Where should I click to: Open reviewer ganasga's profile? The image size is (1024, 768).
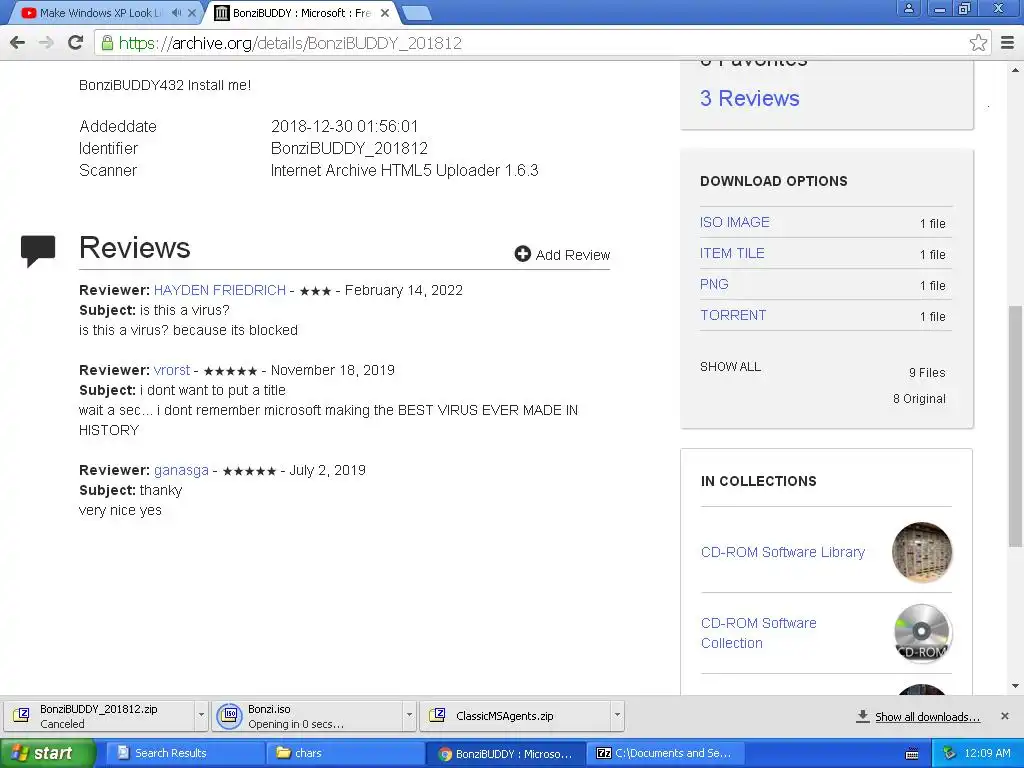click(x=182, y=470)
